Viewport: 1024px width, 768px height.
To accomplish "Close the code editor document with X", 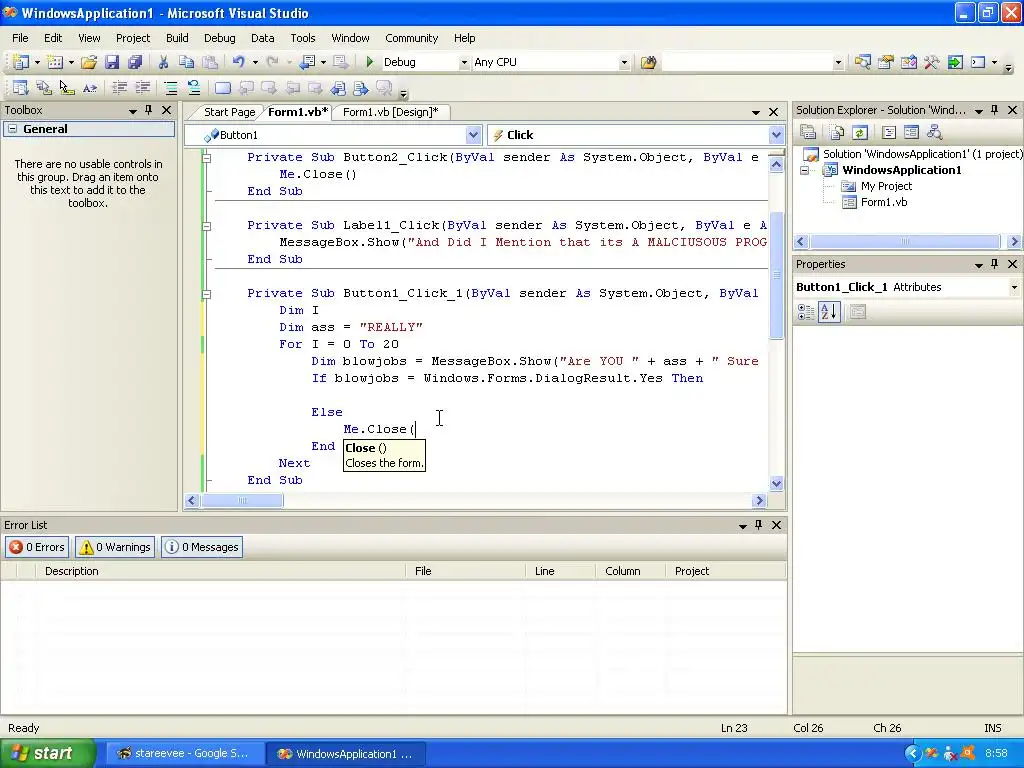I will click(x=773, y=112).
